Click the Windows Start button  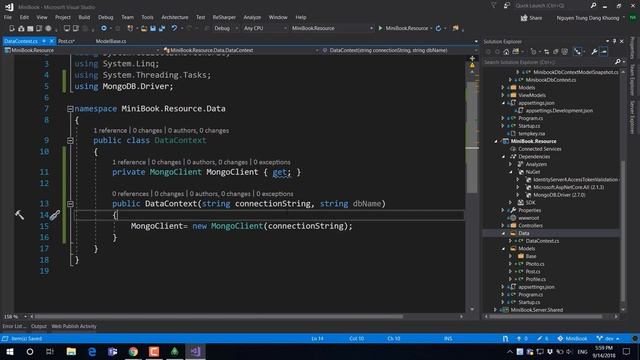tap(9, 351)
